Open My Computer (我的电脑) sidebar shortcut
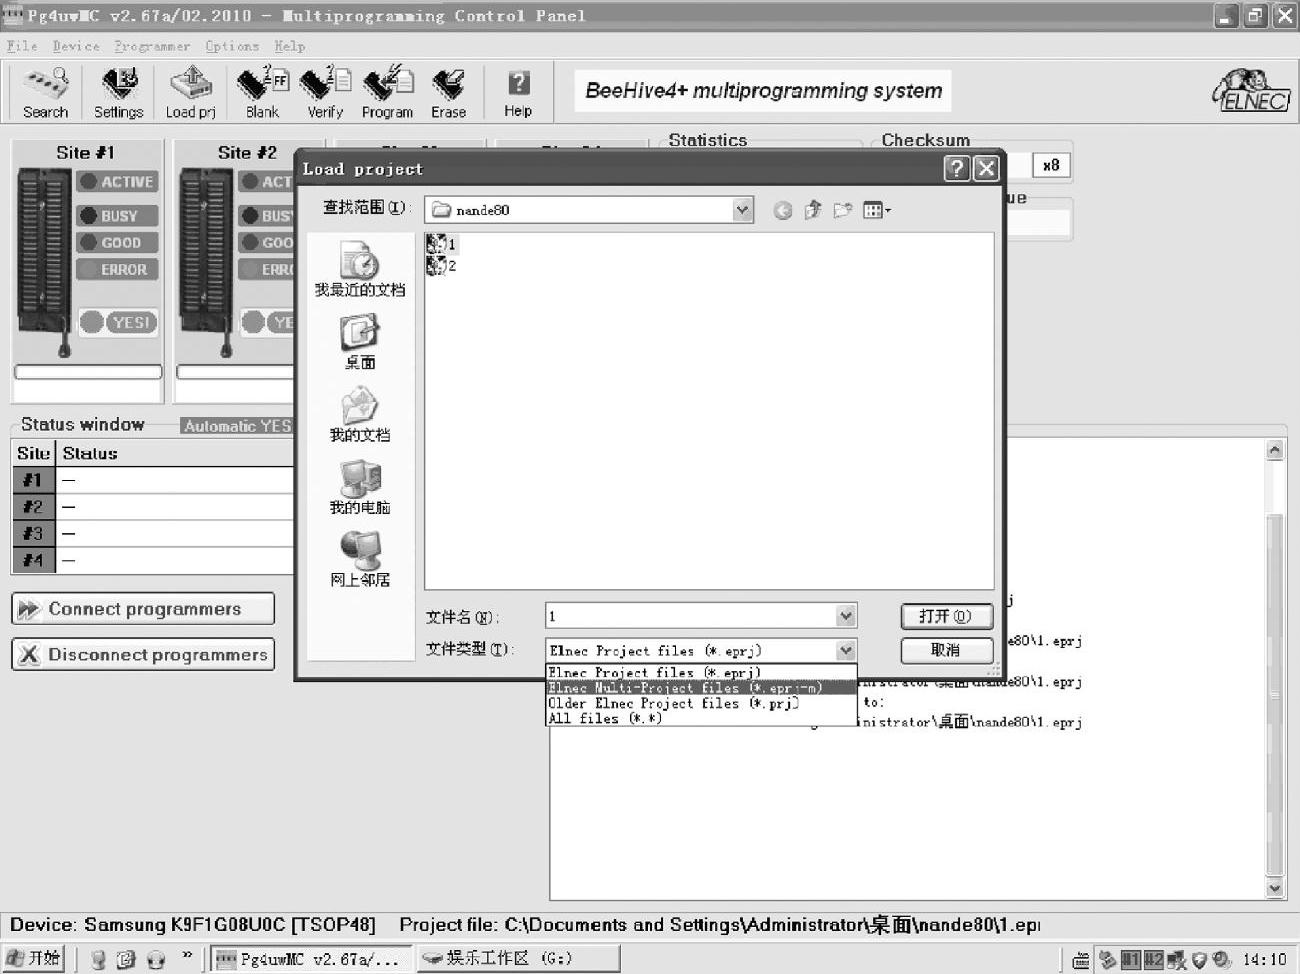Image resolution: width=1300 pixels, height=974 pixels. click(360, 487)
